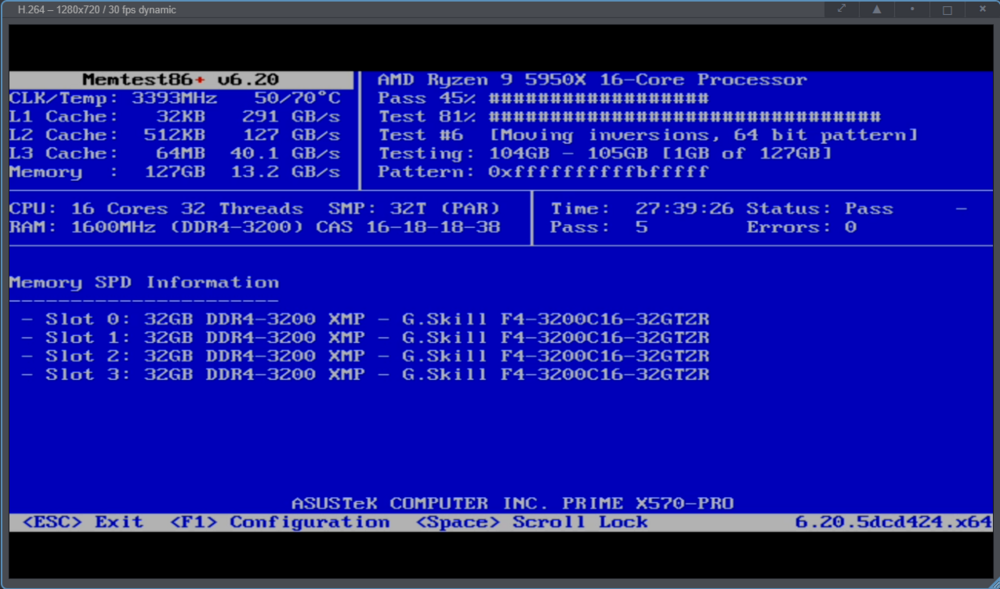Click the Test 81% progress bar
Image resolution: width=1000 pixels, height=589 pixels.
click(x=684, y=117)
